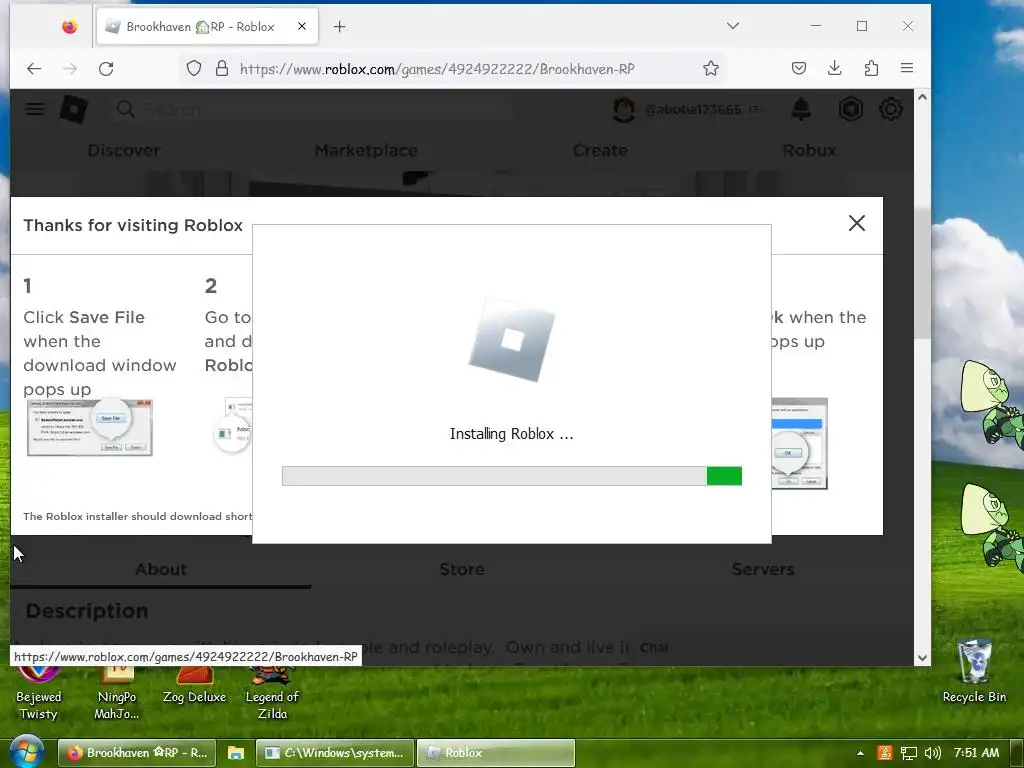Click the Firefox View icon
Image resolution: width=1024 pixels, height=768 pixels.
coord(69,26)
